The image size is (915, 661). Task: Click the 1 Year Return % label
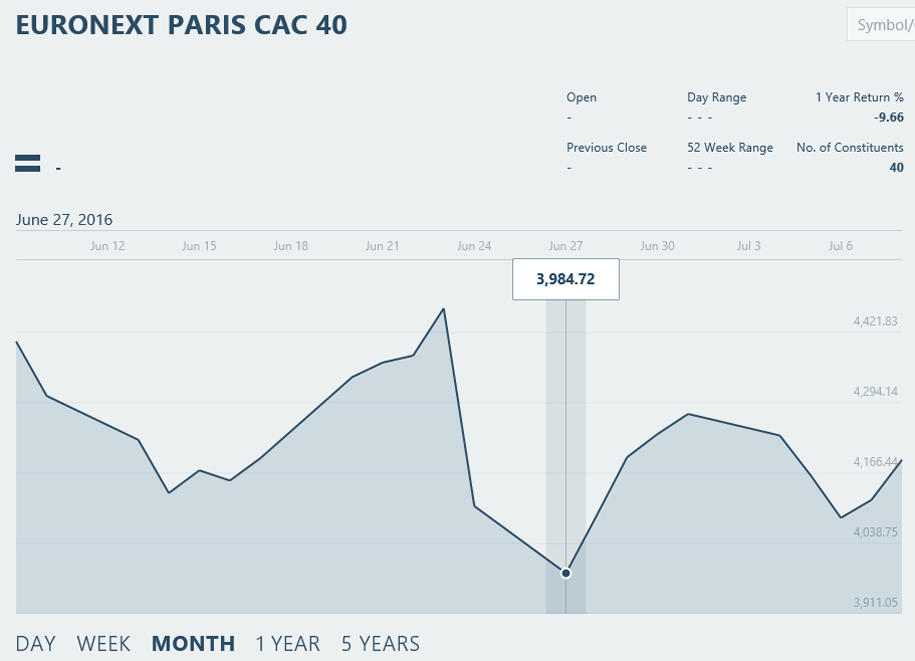point(859,97)
